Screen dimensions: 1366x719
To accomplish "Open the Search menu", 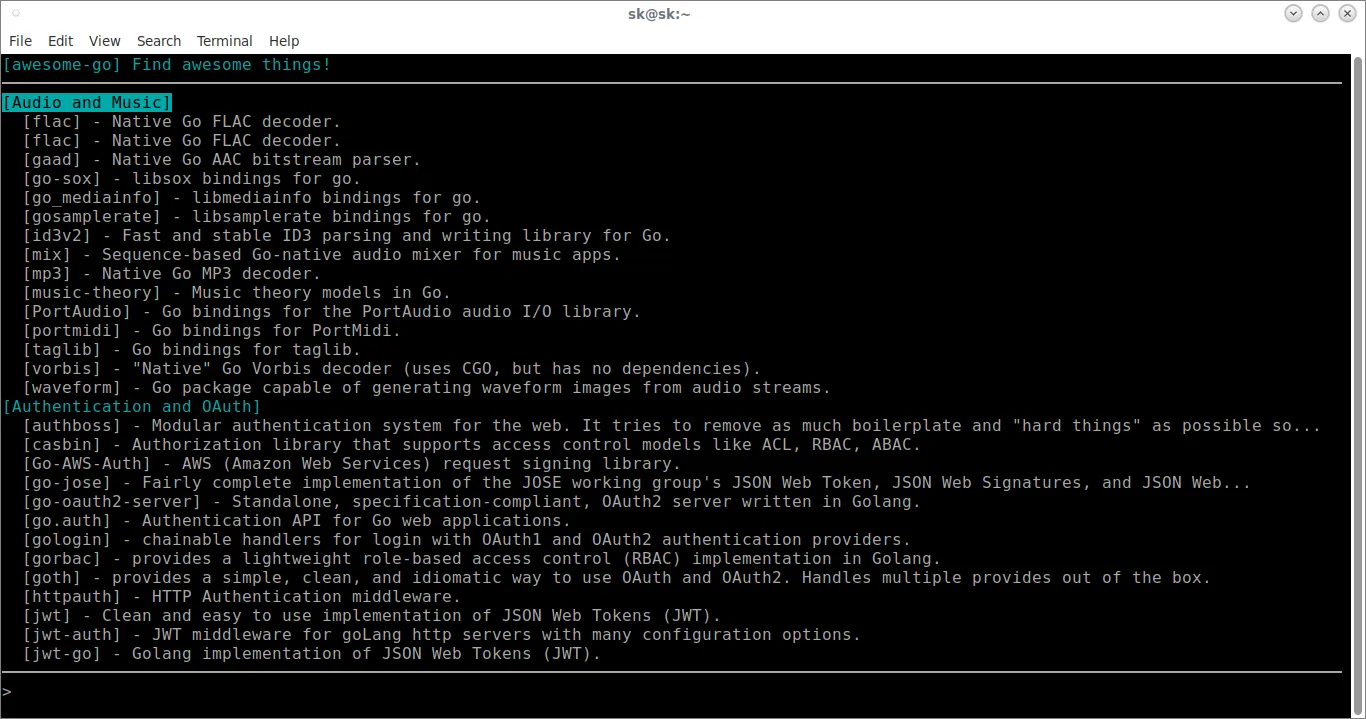I will pos(159,41).
